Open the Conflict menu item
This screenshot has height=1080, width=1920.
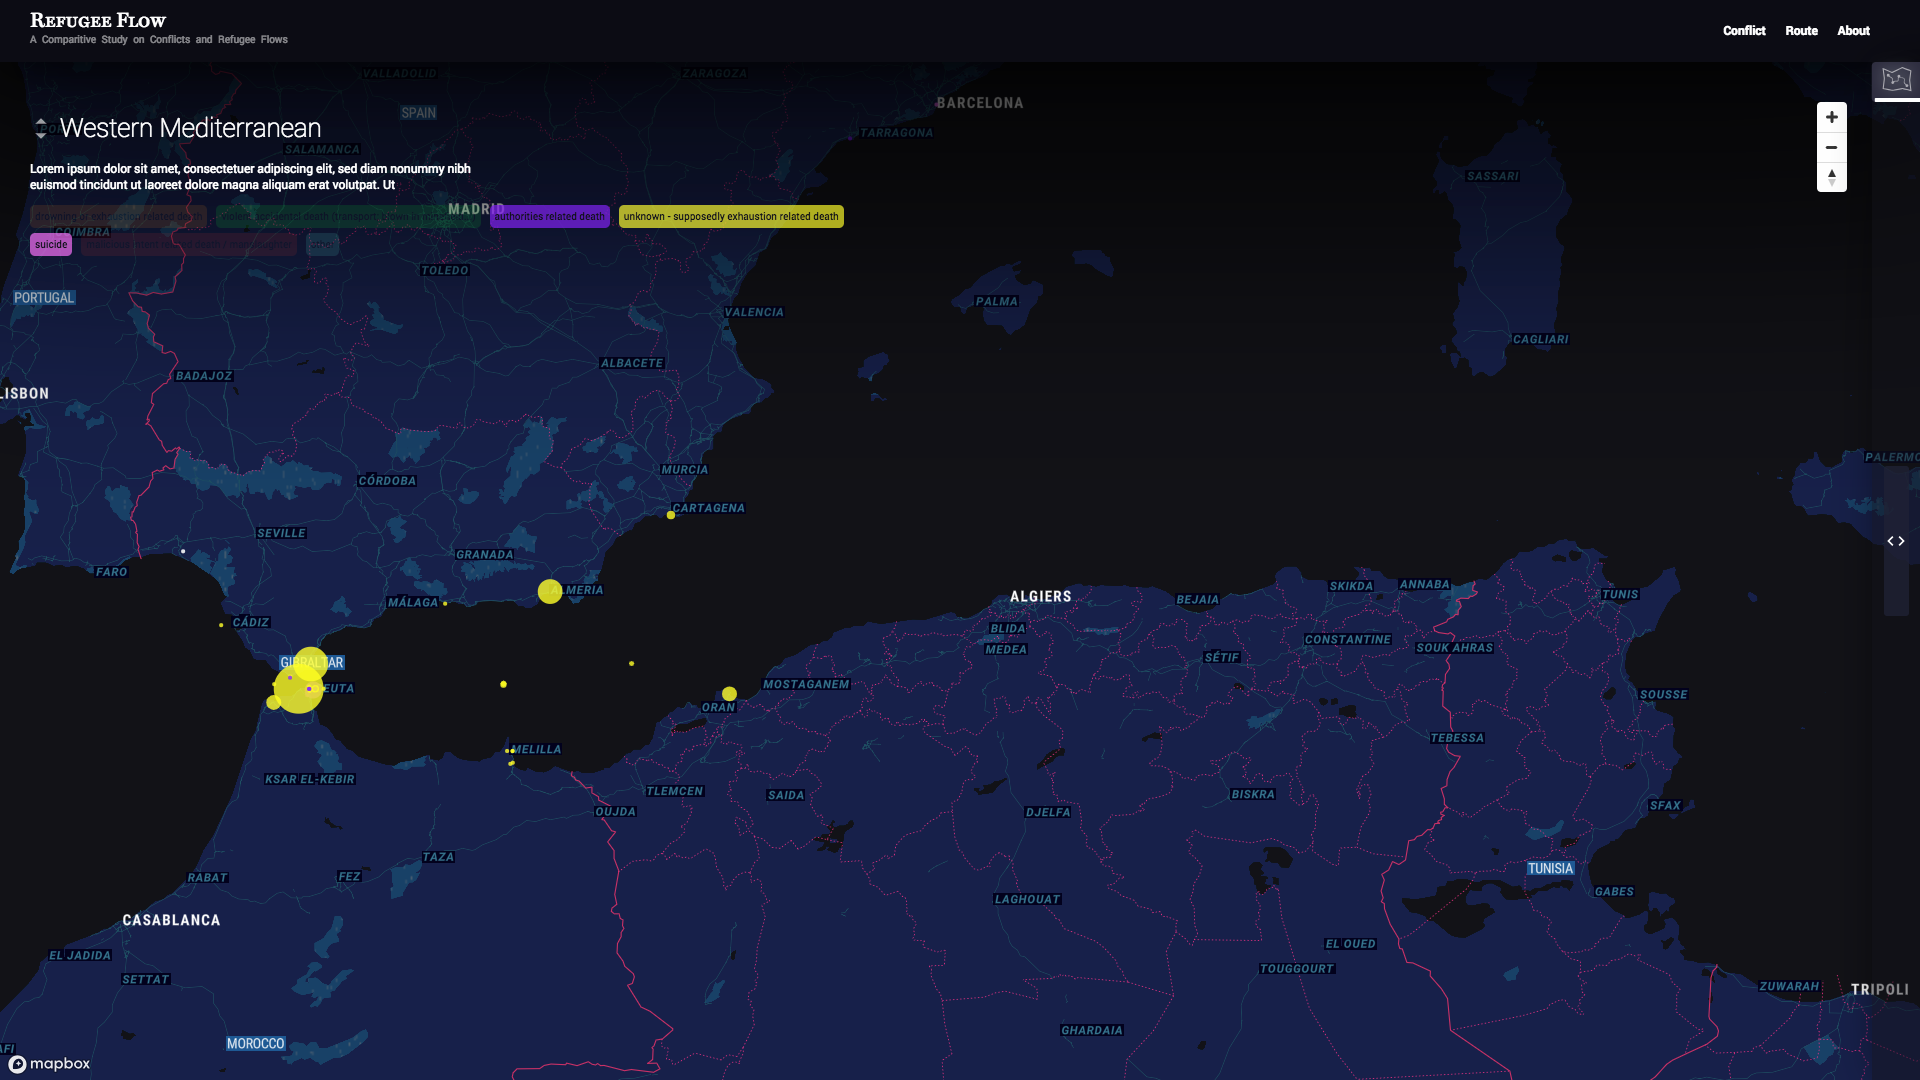coord(1744,31)
